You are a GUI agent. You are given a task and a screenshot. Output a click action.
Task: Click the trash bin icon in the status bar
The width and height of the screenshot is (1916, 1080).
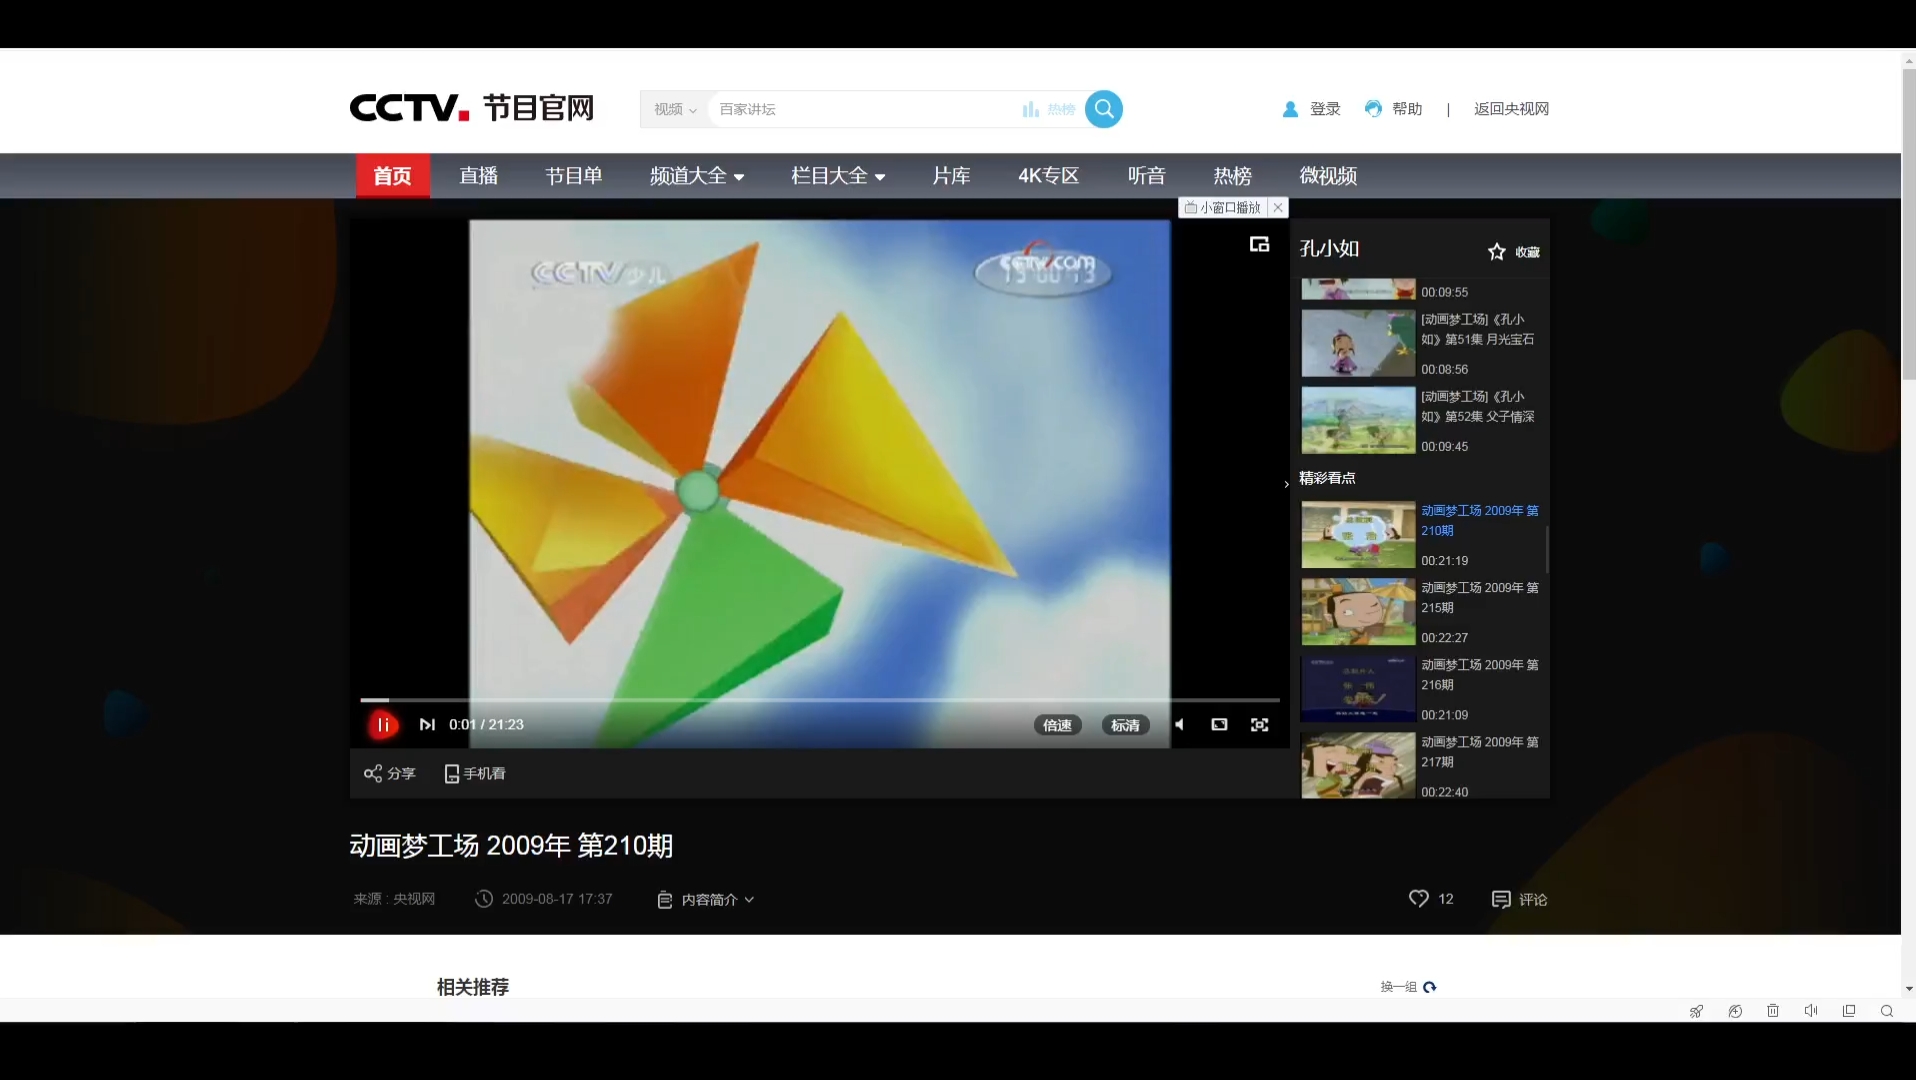(x=1773, y=1011)
